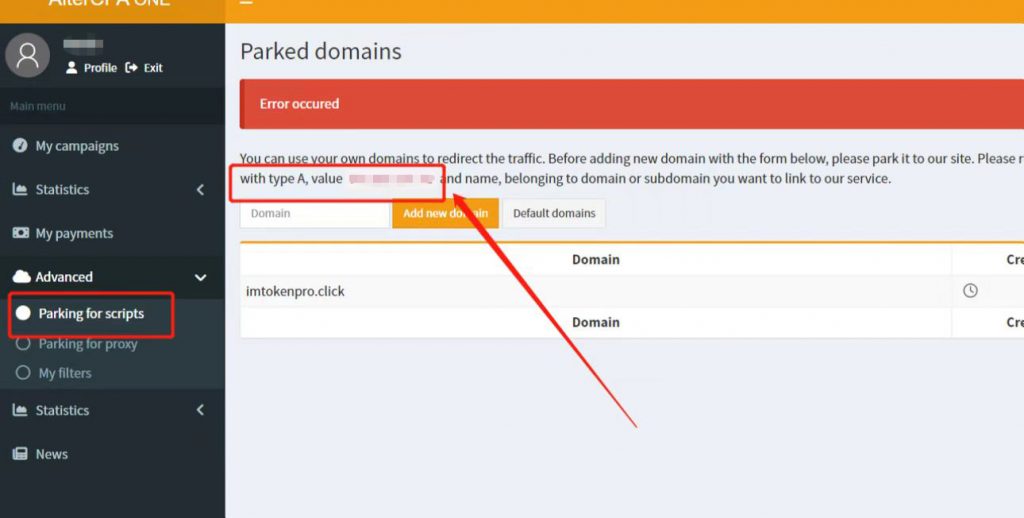Select the My filters option
Image resolution: width=1024 pixels, height=518 pixels.
(x=65, y=373)
